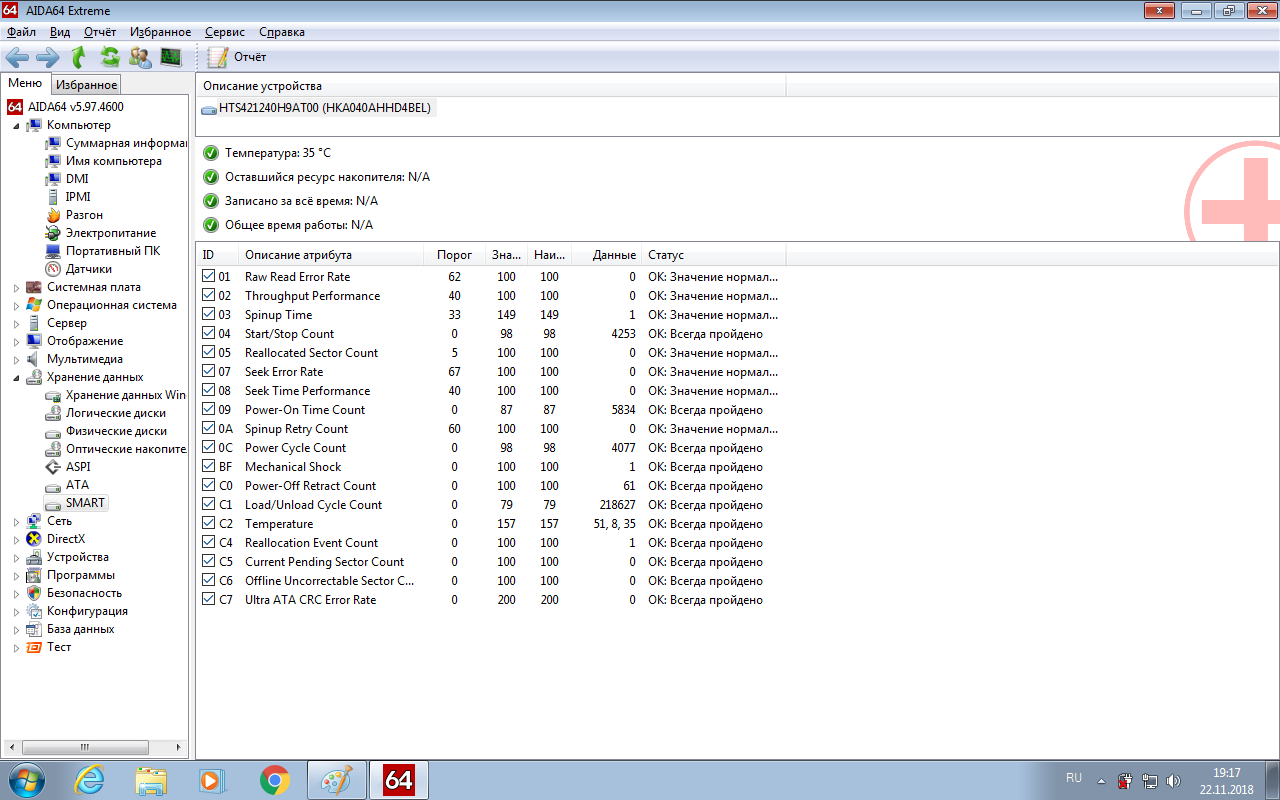Click the Мультимедиа speaker icon

35,359
